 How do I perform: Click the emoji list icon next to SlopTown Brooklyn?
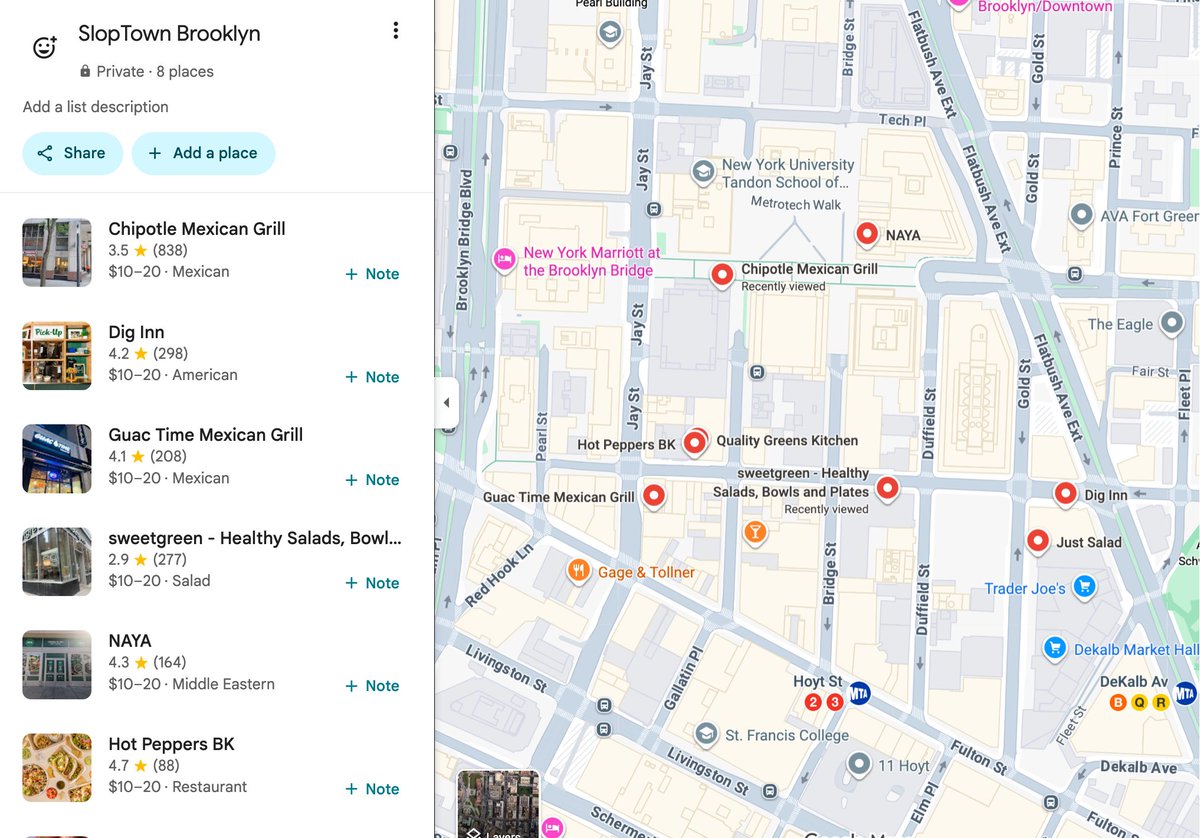[x=45, y=47]
